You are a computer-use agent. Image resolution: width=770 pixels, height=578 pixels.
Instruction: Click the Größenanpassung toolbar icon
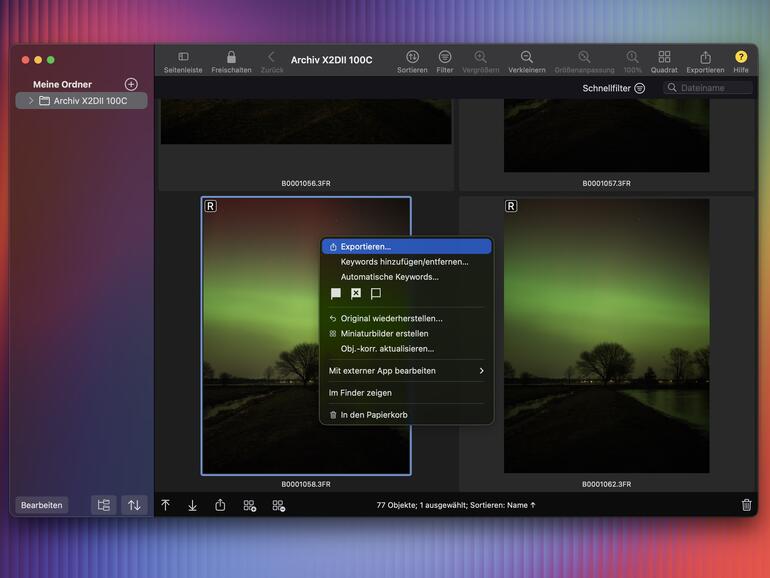[584, 57]
